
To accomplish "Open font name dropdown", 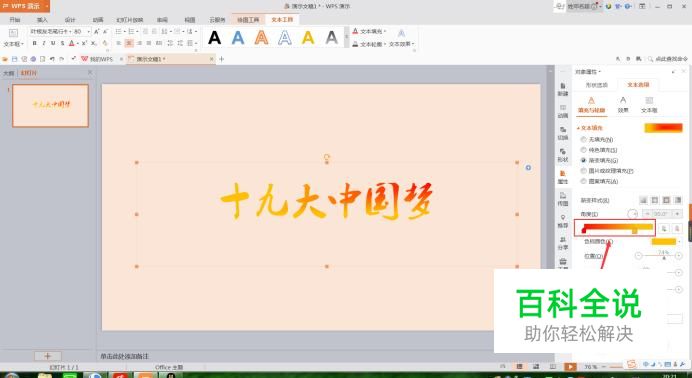I will click(x=71, y=32).
